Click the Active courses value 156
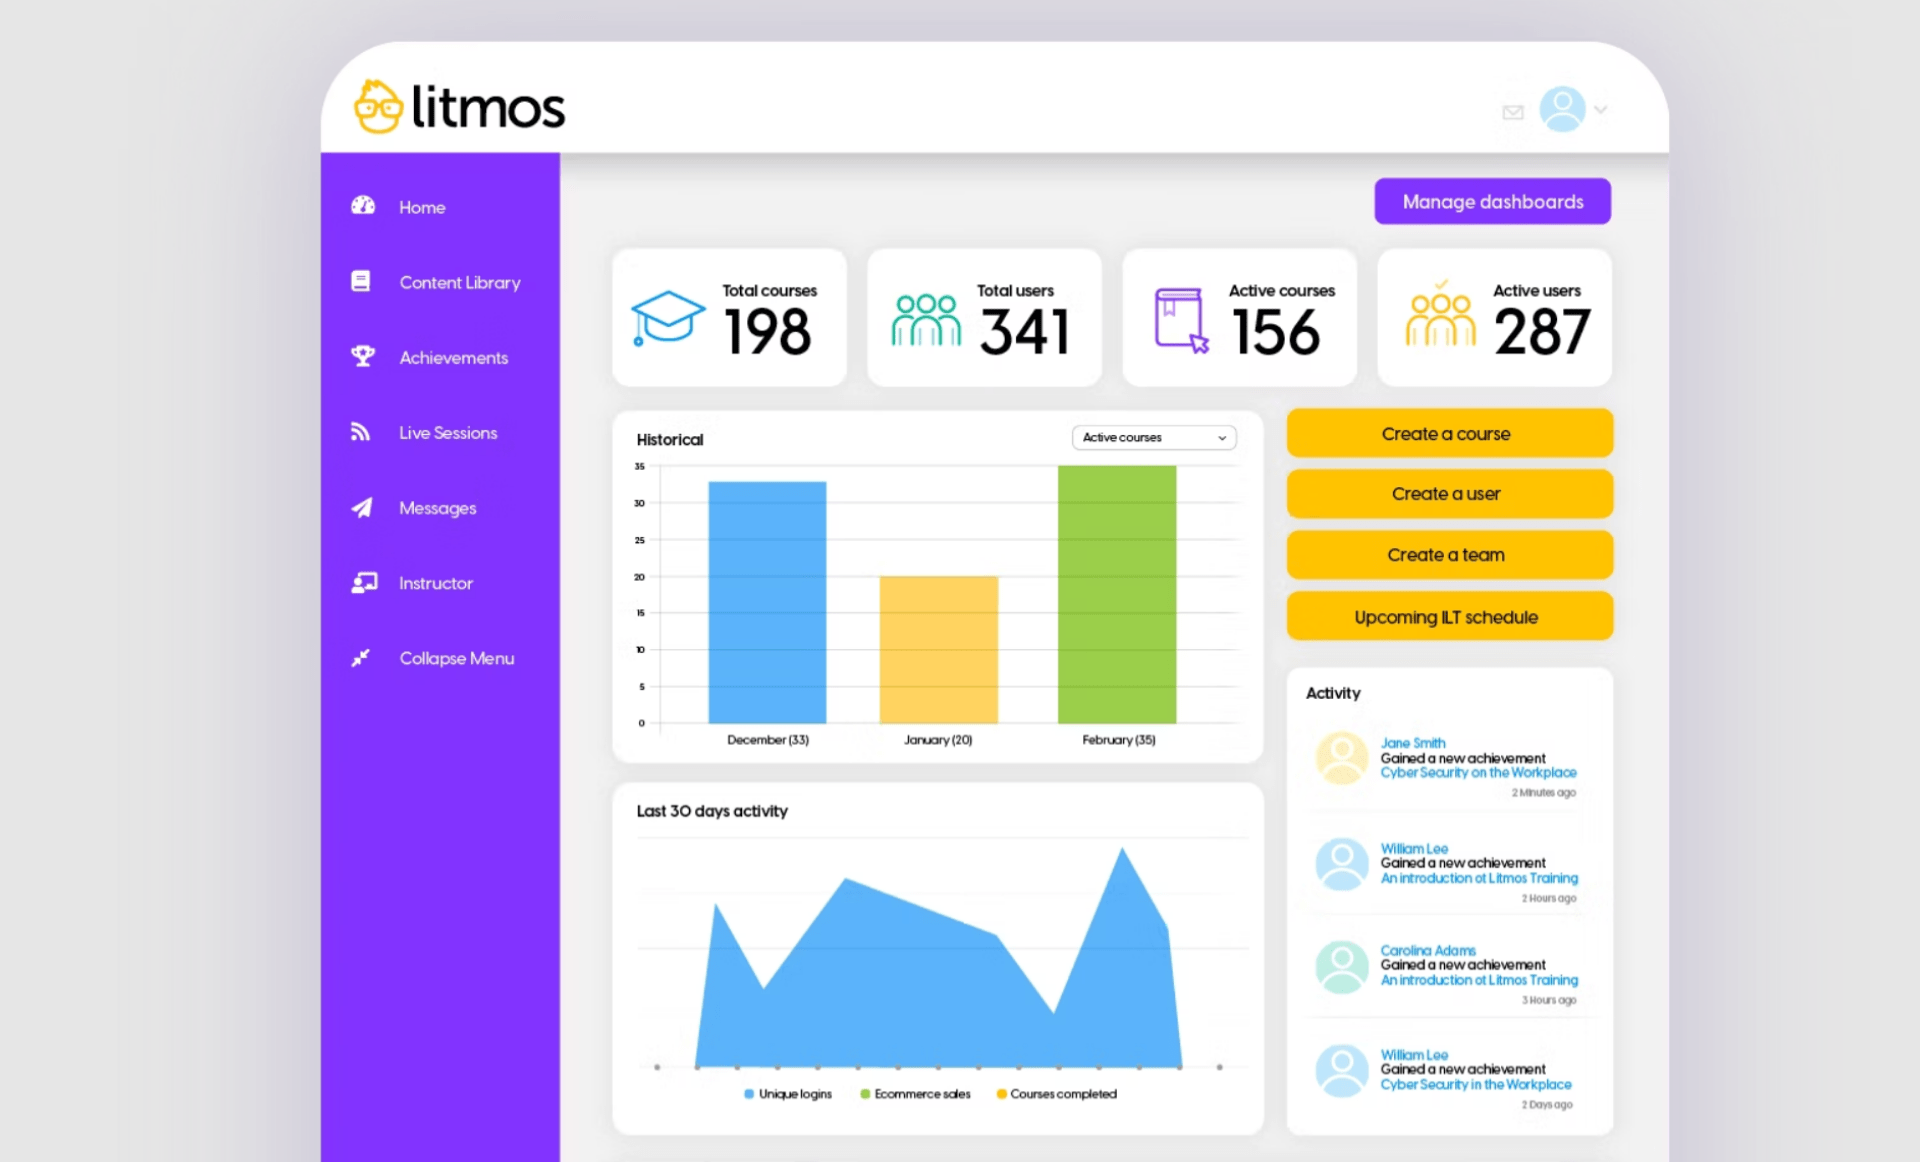The height and width of the screenshot is (1162, 1920). click(x=1276, y=332)
